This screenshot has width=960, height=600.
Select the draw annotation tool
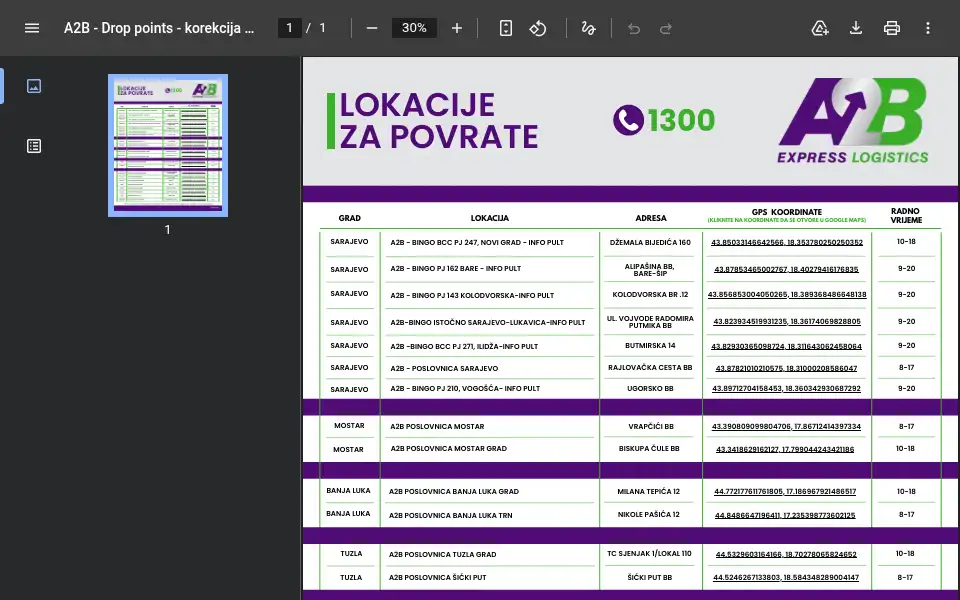tap(588, 28)
